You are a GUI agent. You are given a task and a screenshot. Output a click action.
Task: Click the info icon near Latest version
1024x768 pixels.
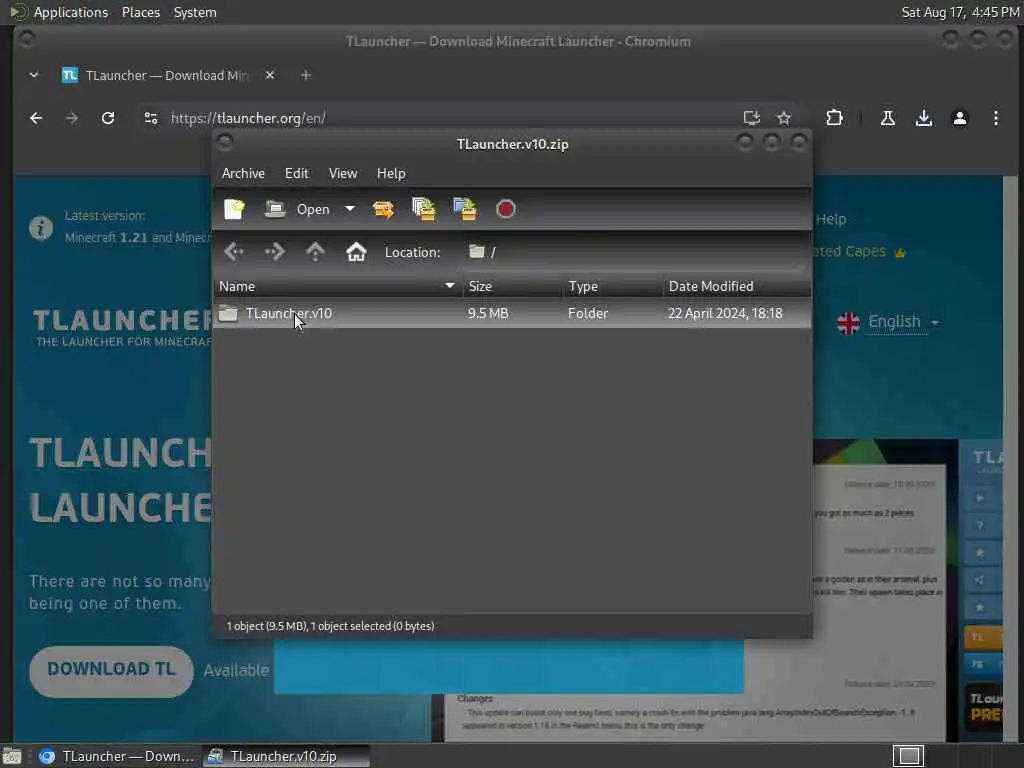click(40, 229)
